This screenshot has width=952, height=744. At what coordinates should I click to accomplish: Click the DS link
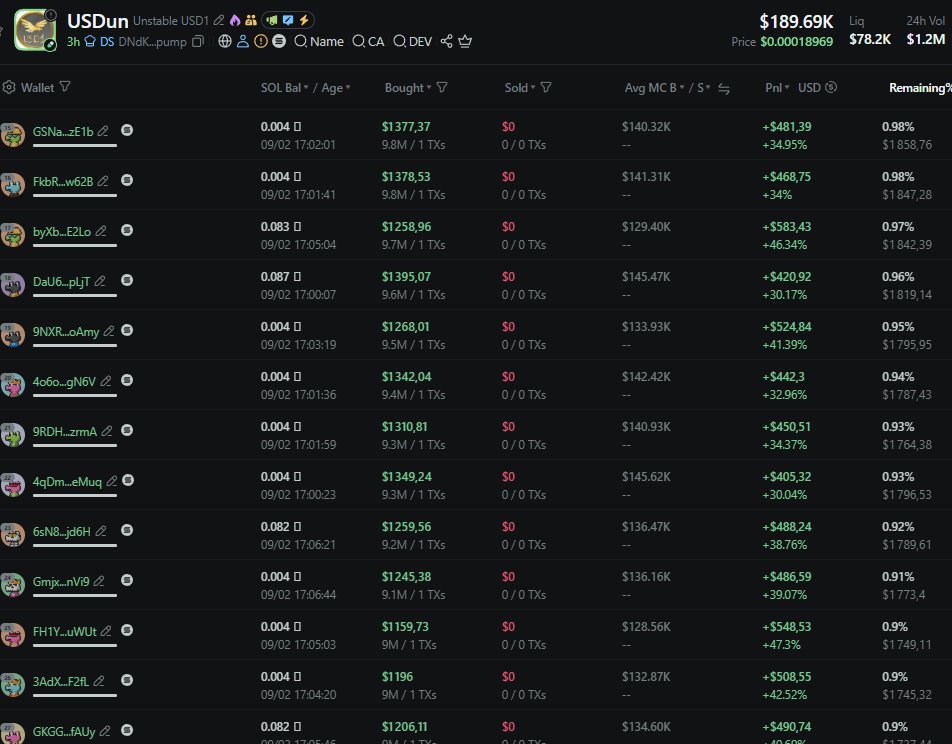(x=107, y=41)
